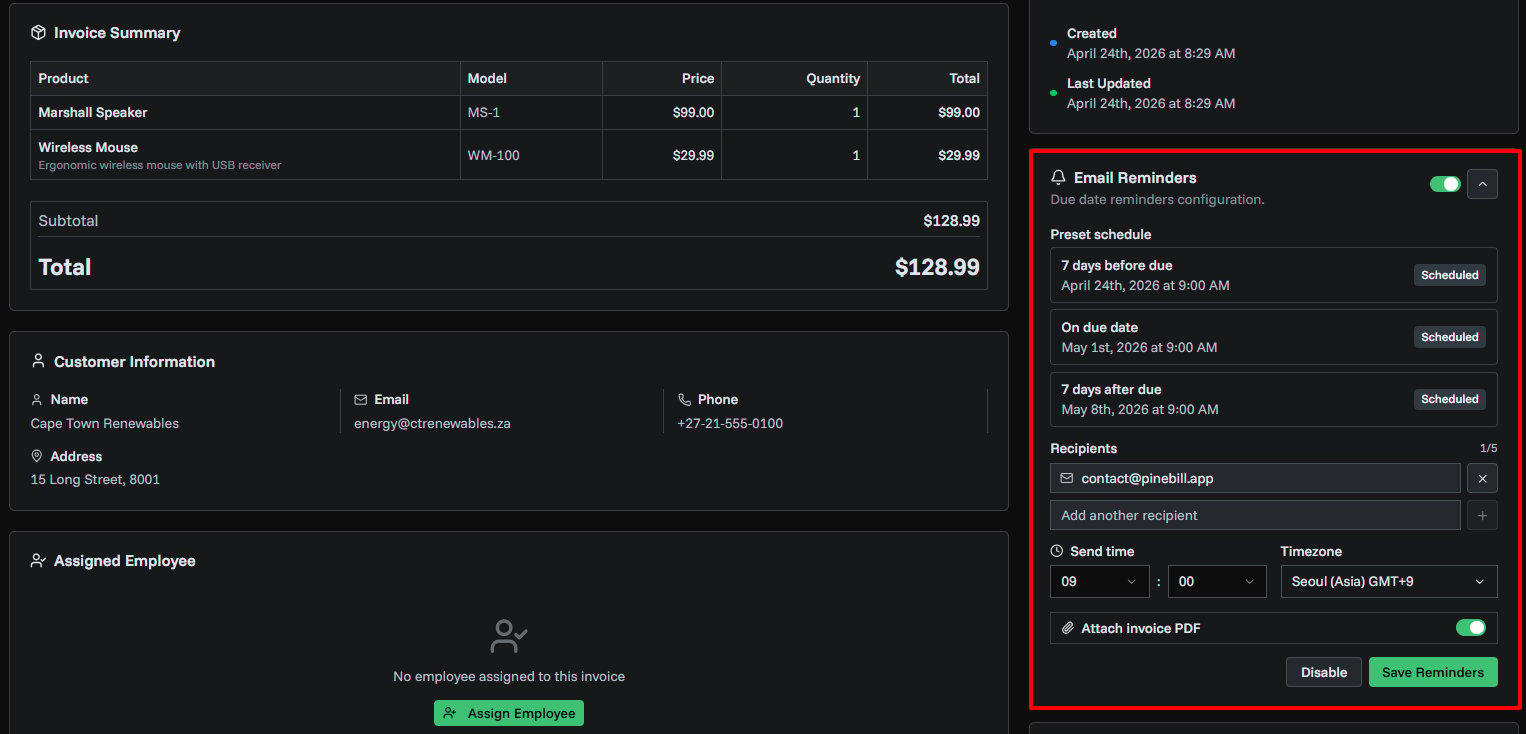Click the 'Preset schedule' label
Screen dimensions: 1526x734
click(x=1100, y=234)
